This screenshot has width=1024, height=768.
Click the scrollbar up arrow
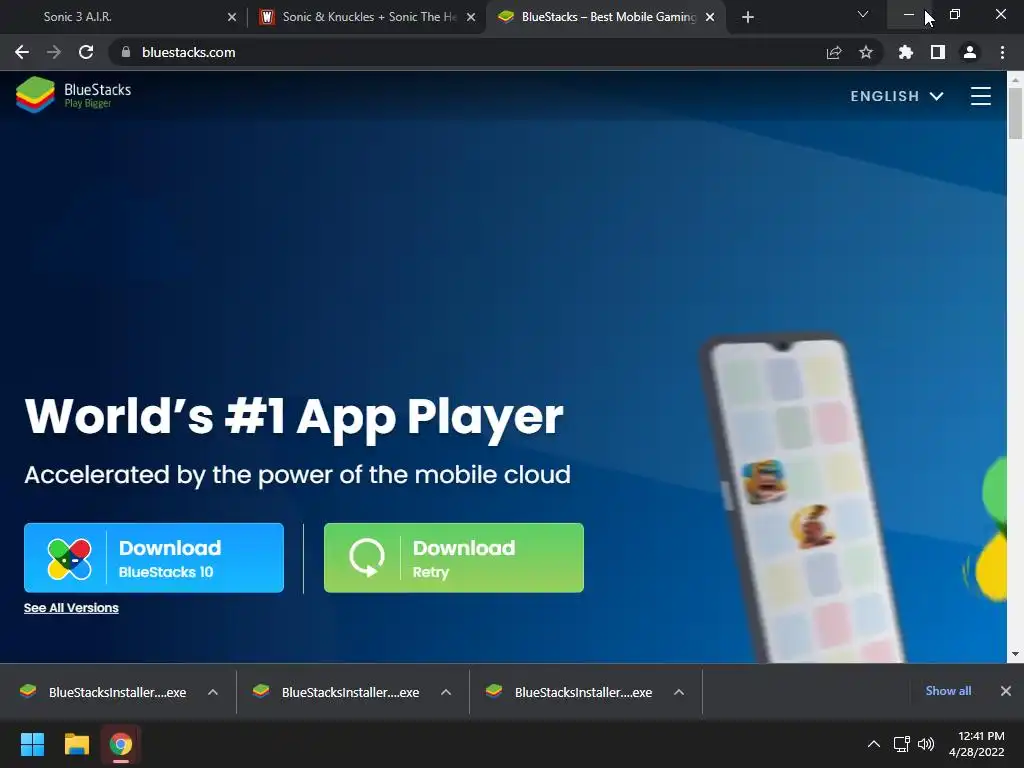coord(1015,80)
